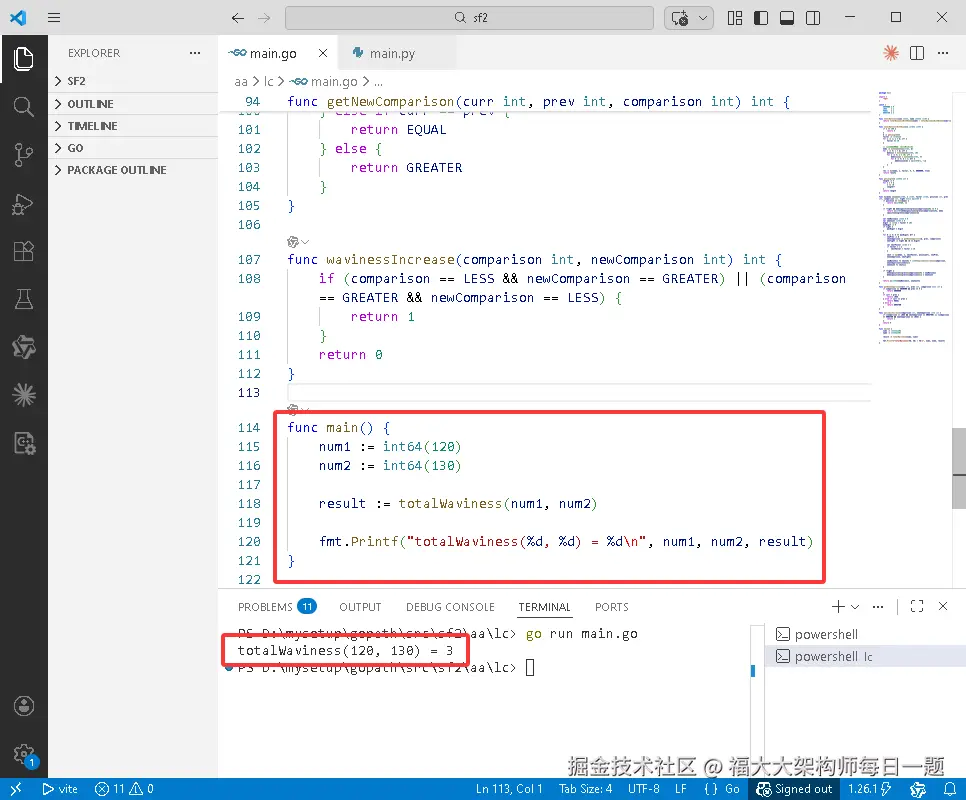The height and width of the screenshot is (800, 966).
Task: Place cursor on empty line 113
Action: point(579,392)
